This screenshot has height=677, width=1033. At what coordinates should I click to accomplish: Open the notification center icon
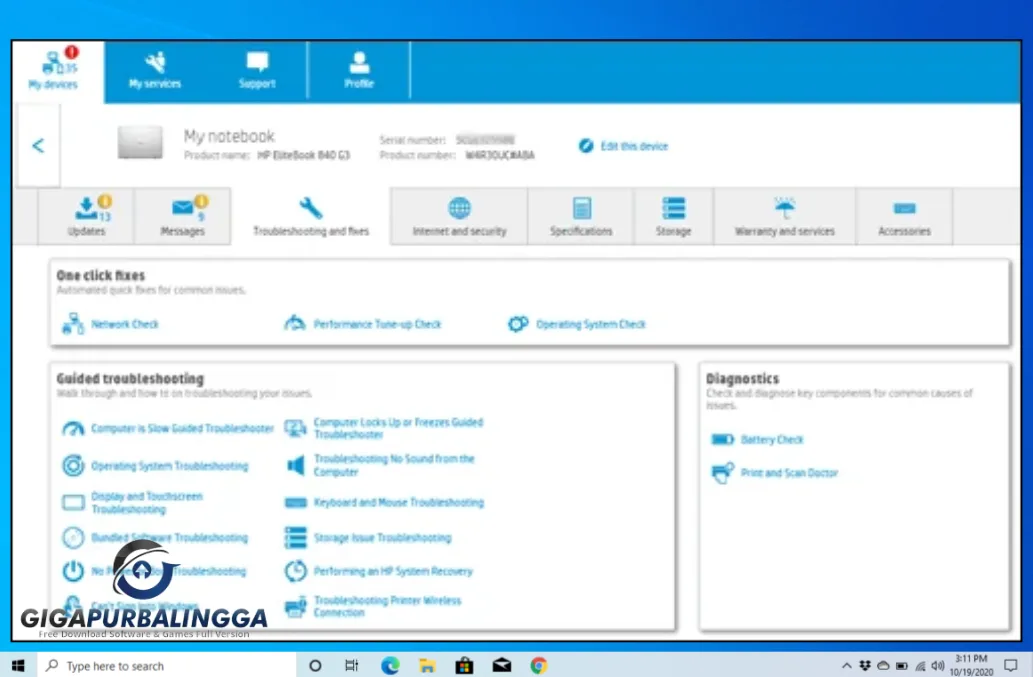[1011, 666]
